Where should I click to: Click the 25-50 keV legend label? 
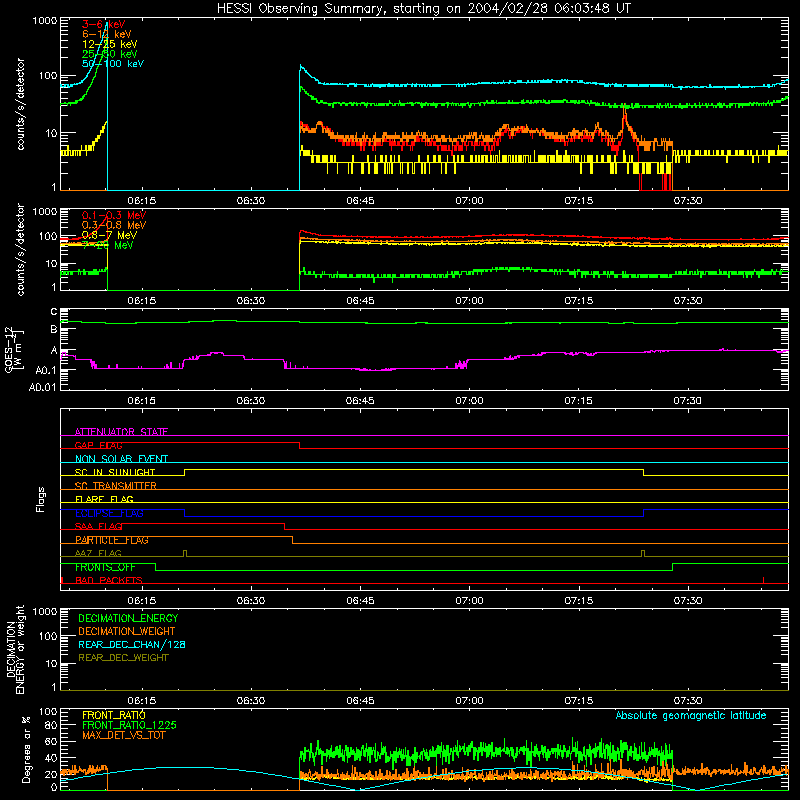[110, 54]
